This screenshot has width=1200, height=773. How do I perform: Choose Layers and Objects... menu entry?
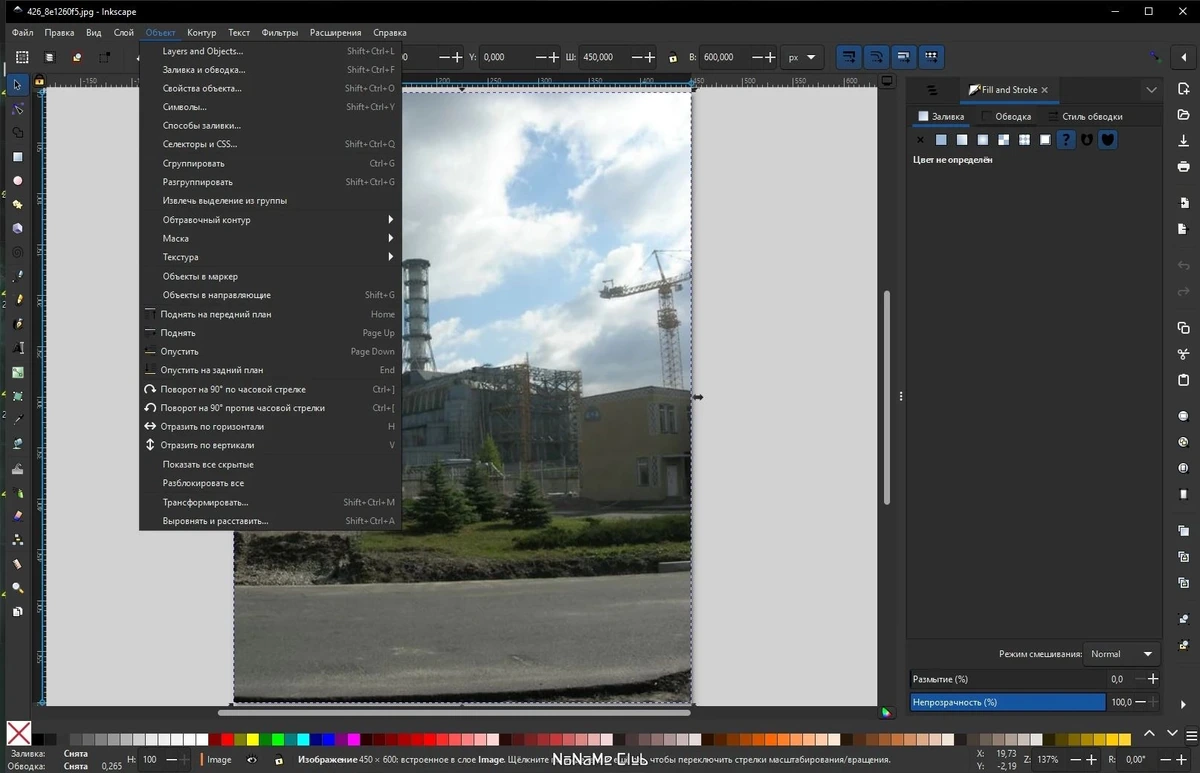(270, 51)
